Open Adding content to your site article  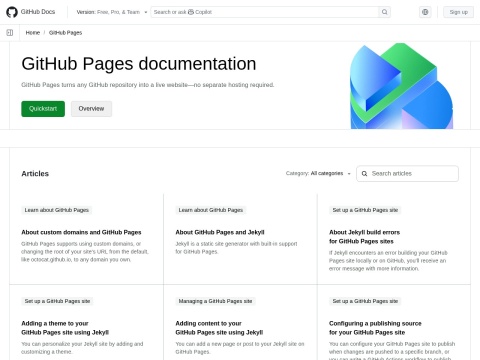coord(219,328)
